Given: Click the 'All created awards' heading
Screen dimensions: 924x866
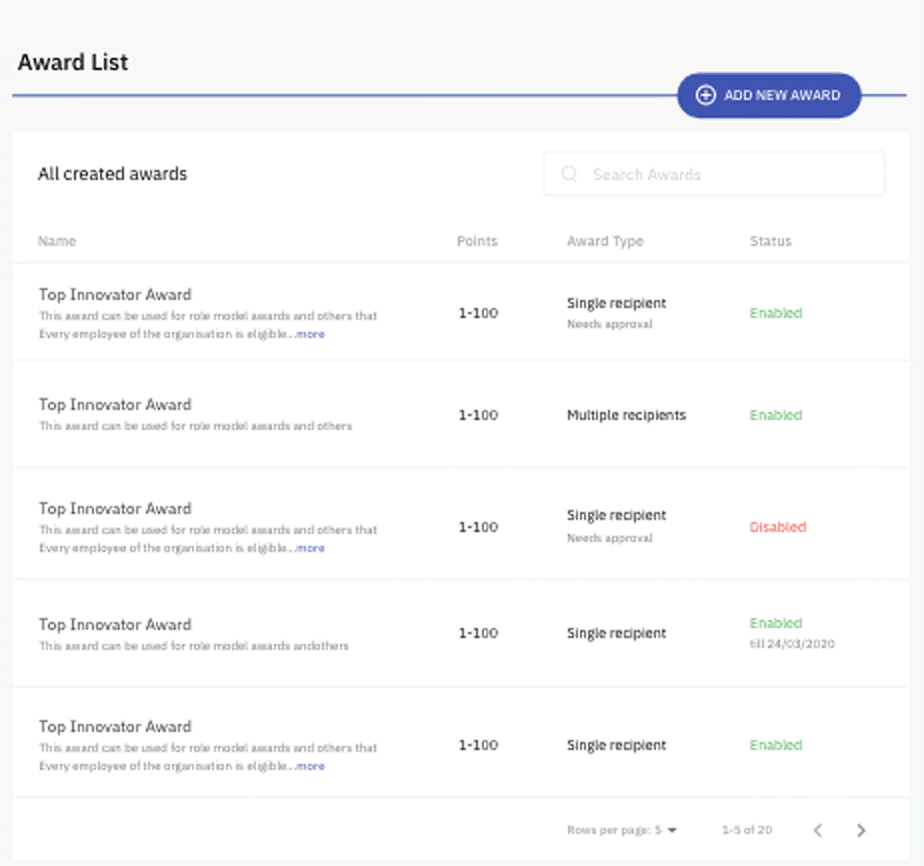Looking at the screenshot, I should coord(113,174).
